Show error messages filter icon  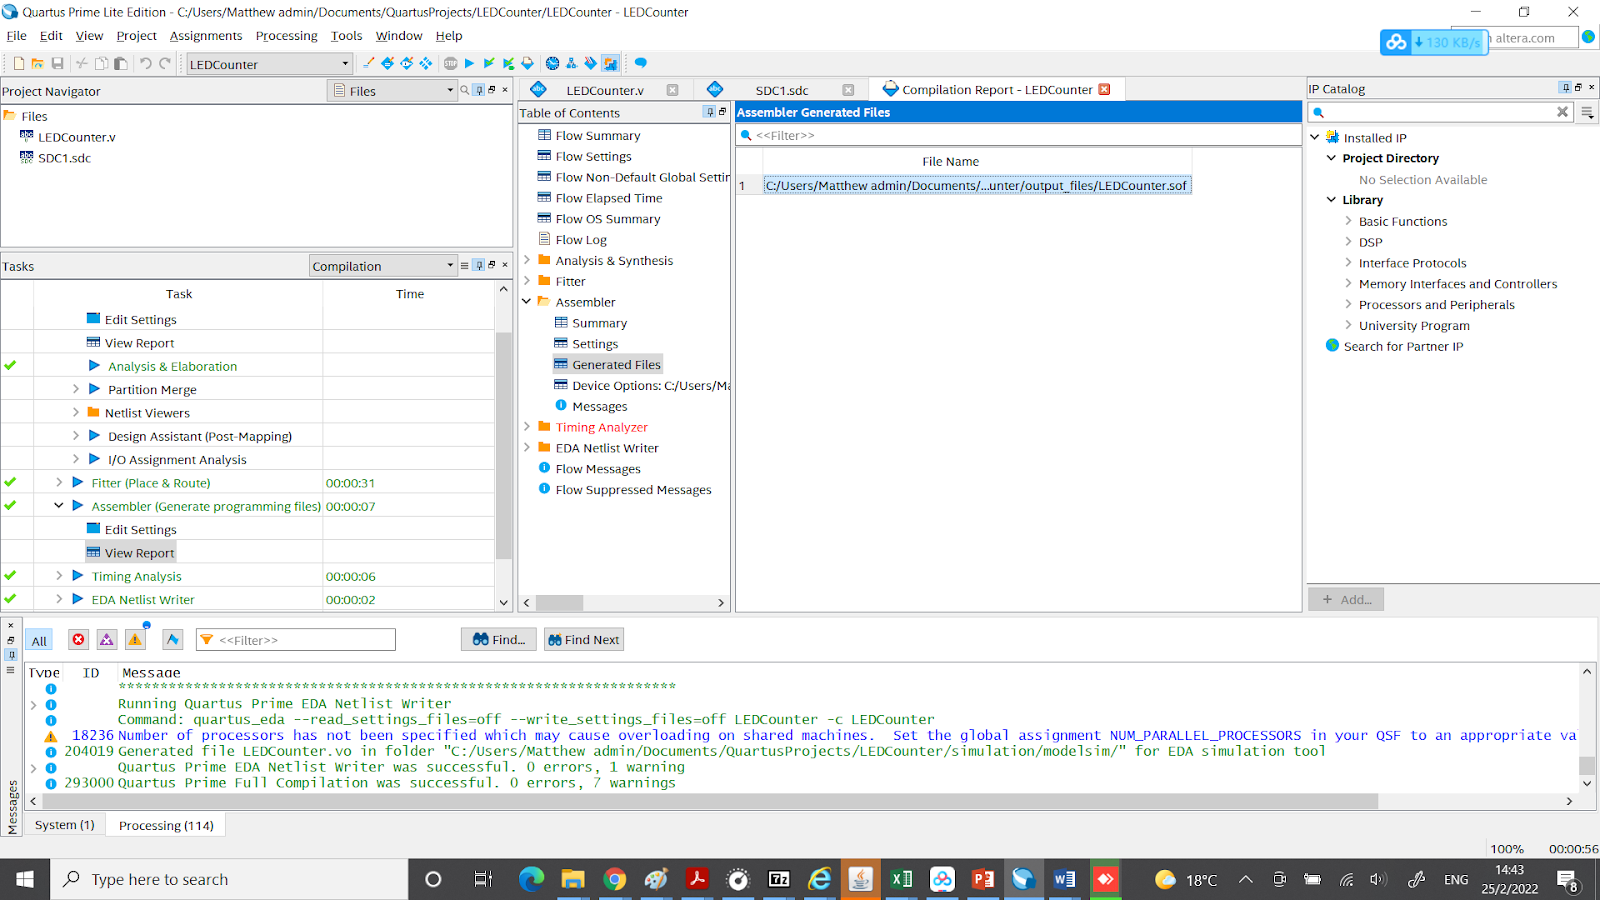[x=78, y=640]
